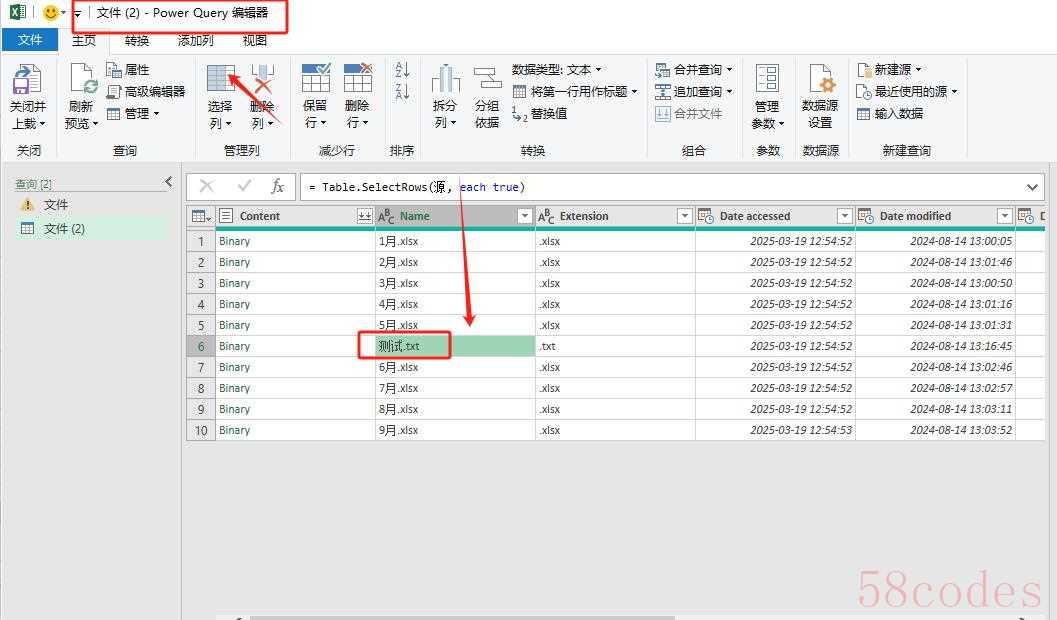The image size is (1057, 620).
Task: Select the 文件 query in the list
Action: tap(56, 205)
